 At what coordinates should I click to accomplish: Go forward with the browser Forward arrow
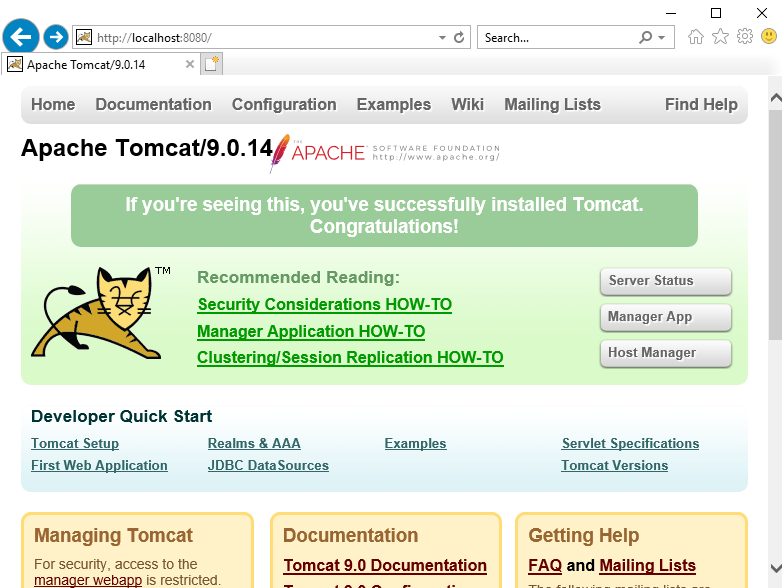(x=56, y=37)
